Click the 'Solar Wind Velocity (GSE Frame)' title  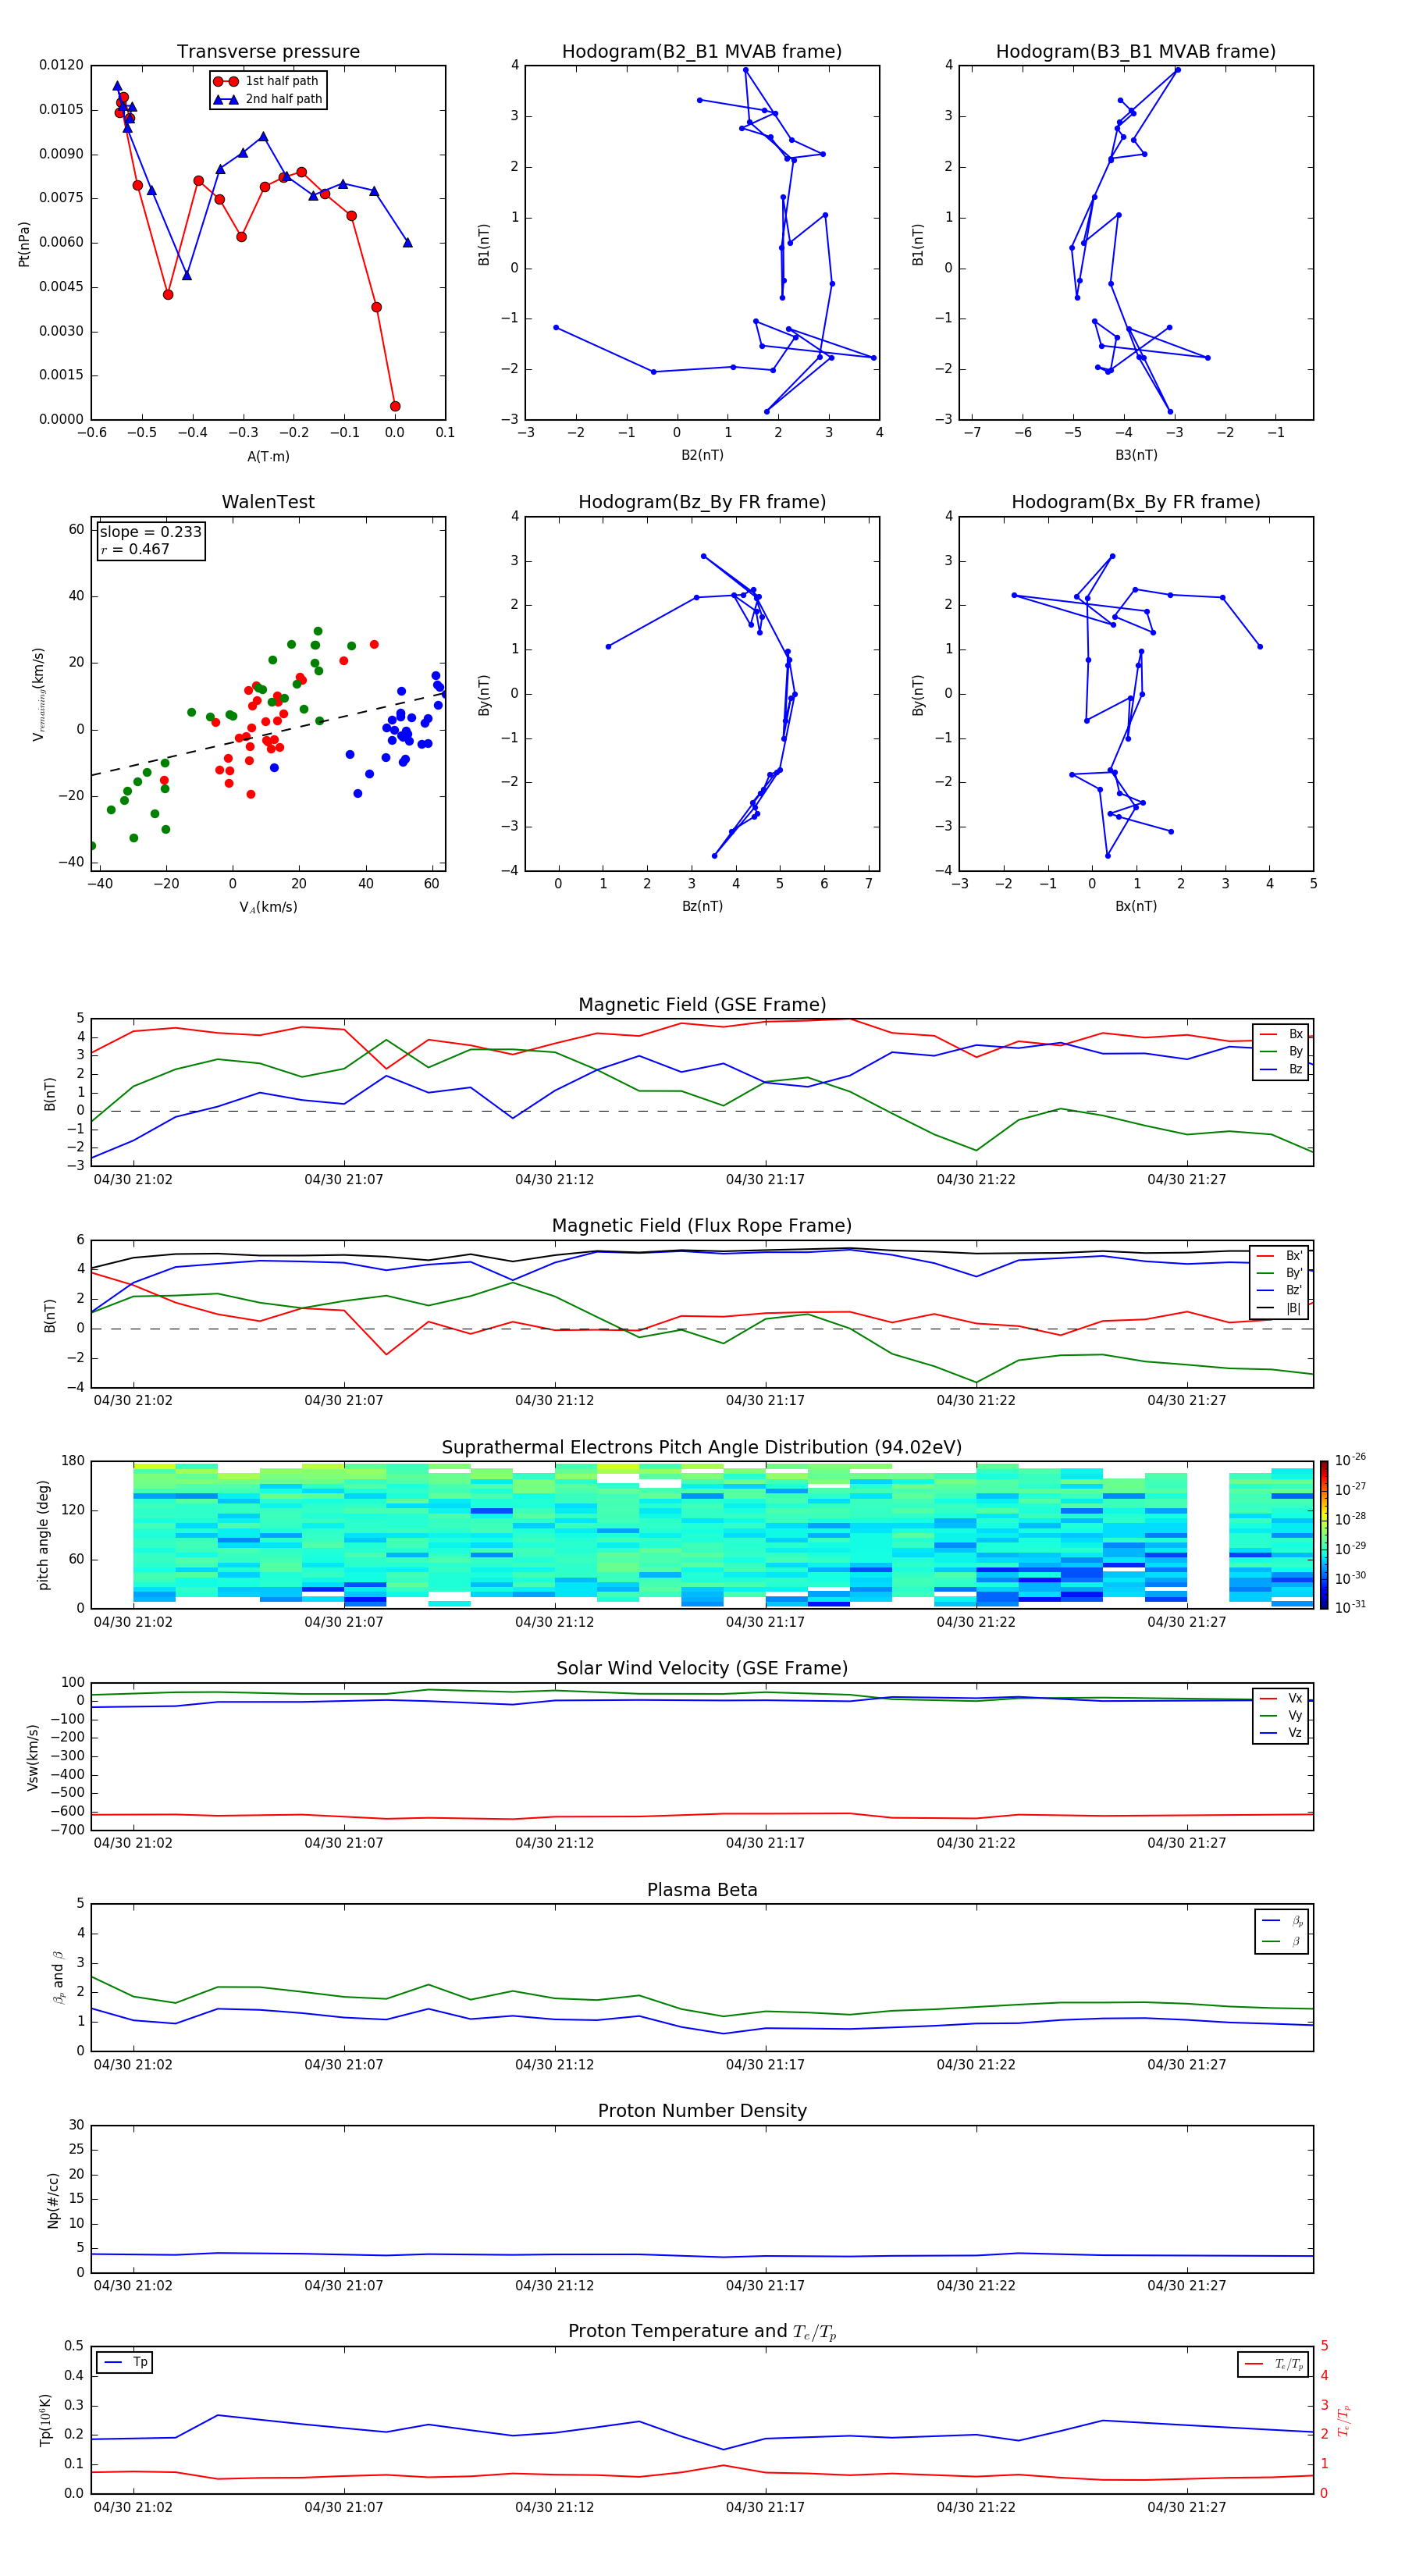coord(702,1668)
